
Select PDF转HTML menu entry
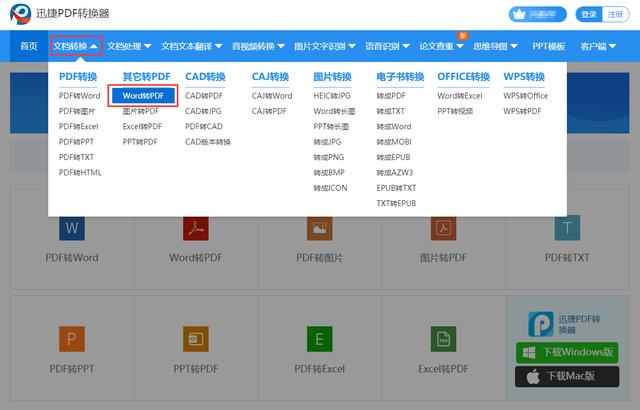click(x=80, y=173)
